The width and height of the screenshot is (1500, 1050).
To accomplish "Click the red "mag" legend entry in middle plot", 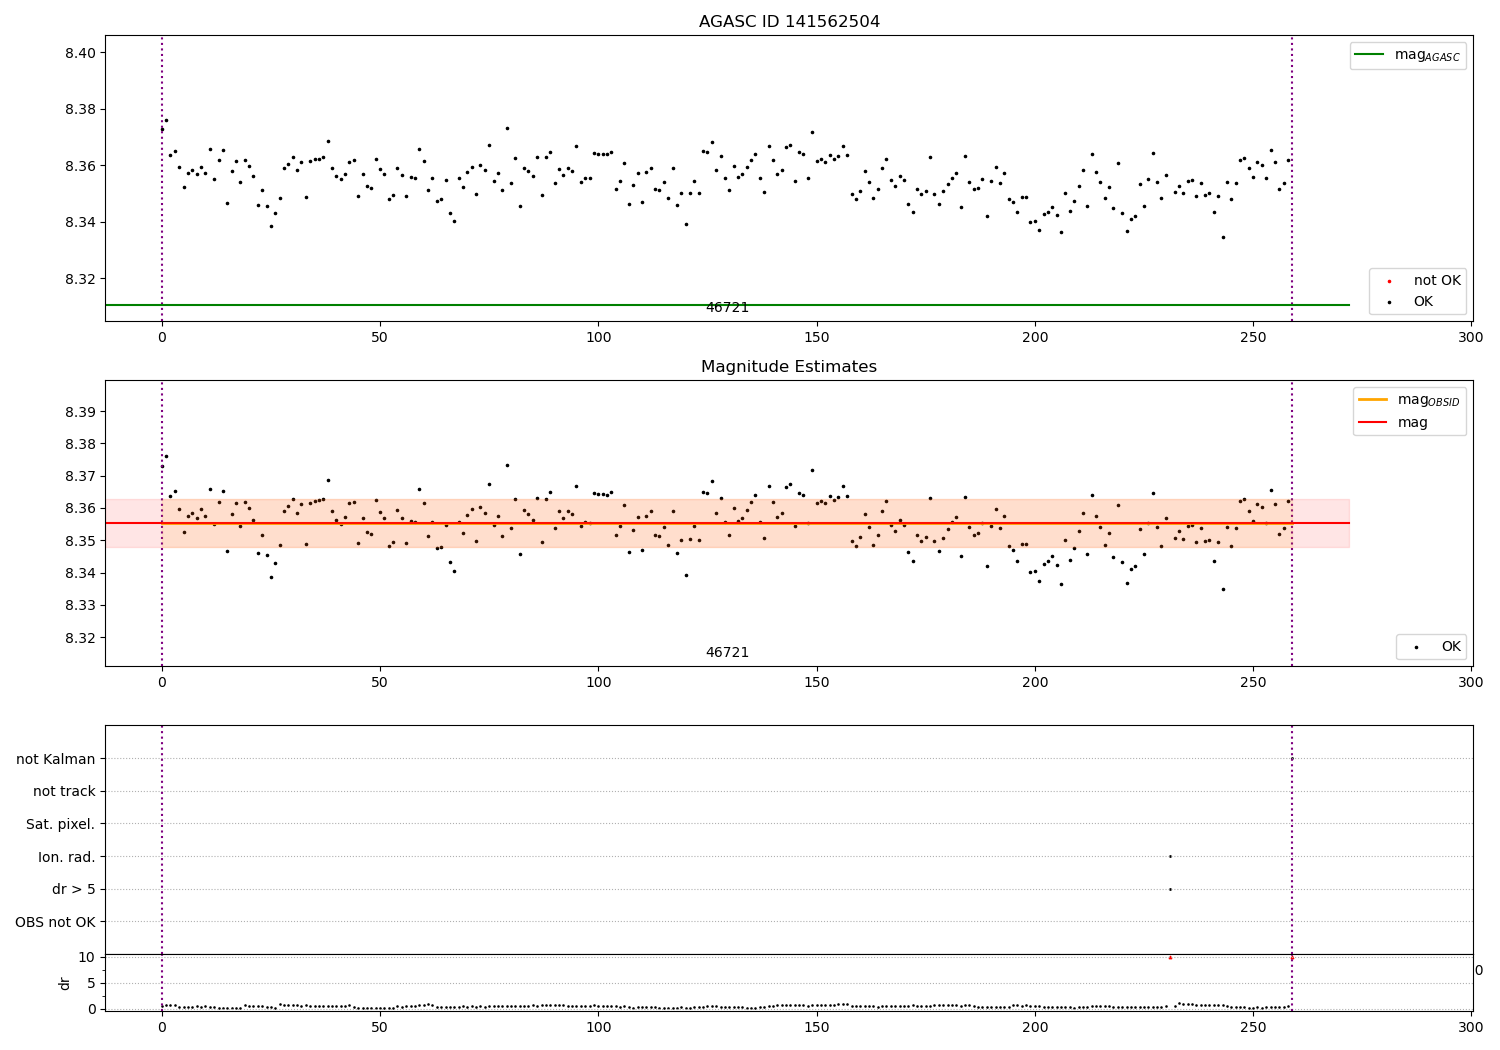I will [x=1393, y=422].
